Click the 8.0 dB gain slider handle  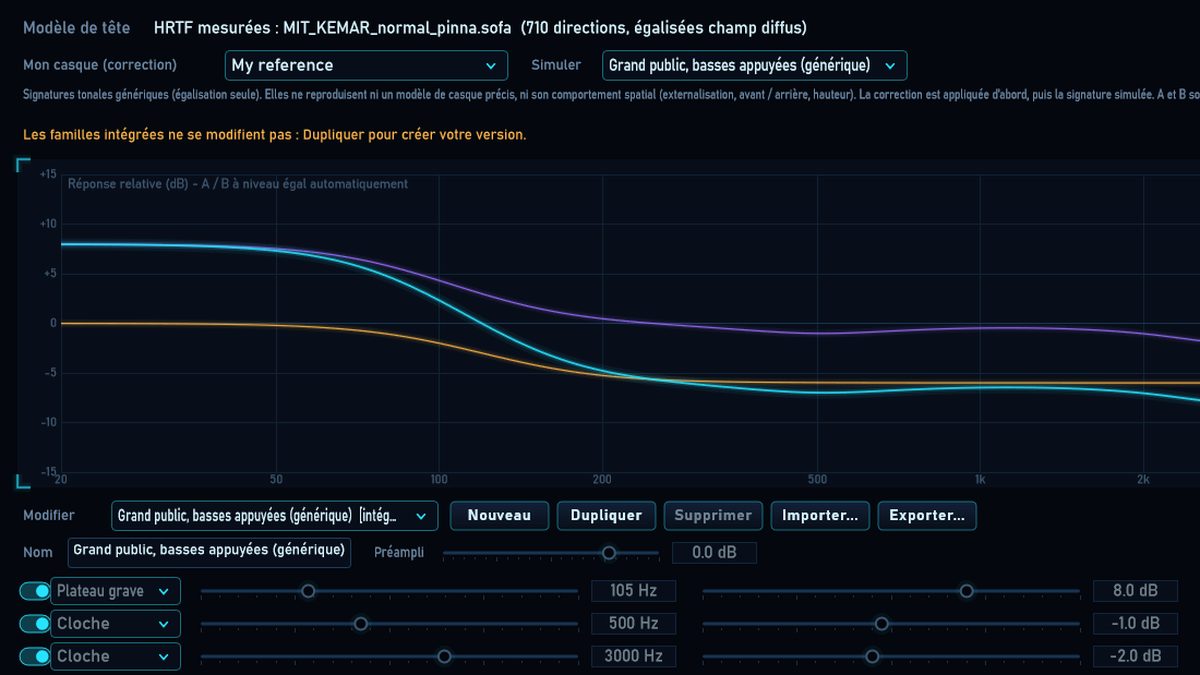point(966,591)
